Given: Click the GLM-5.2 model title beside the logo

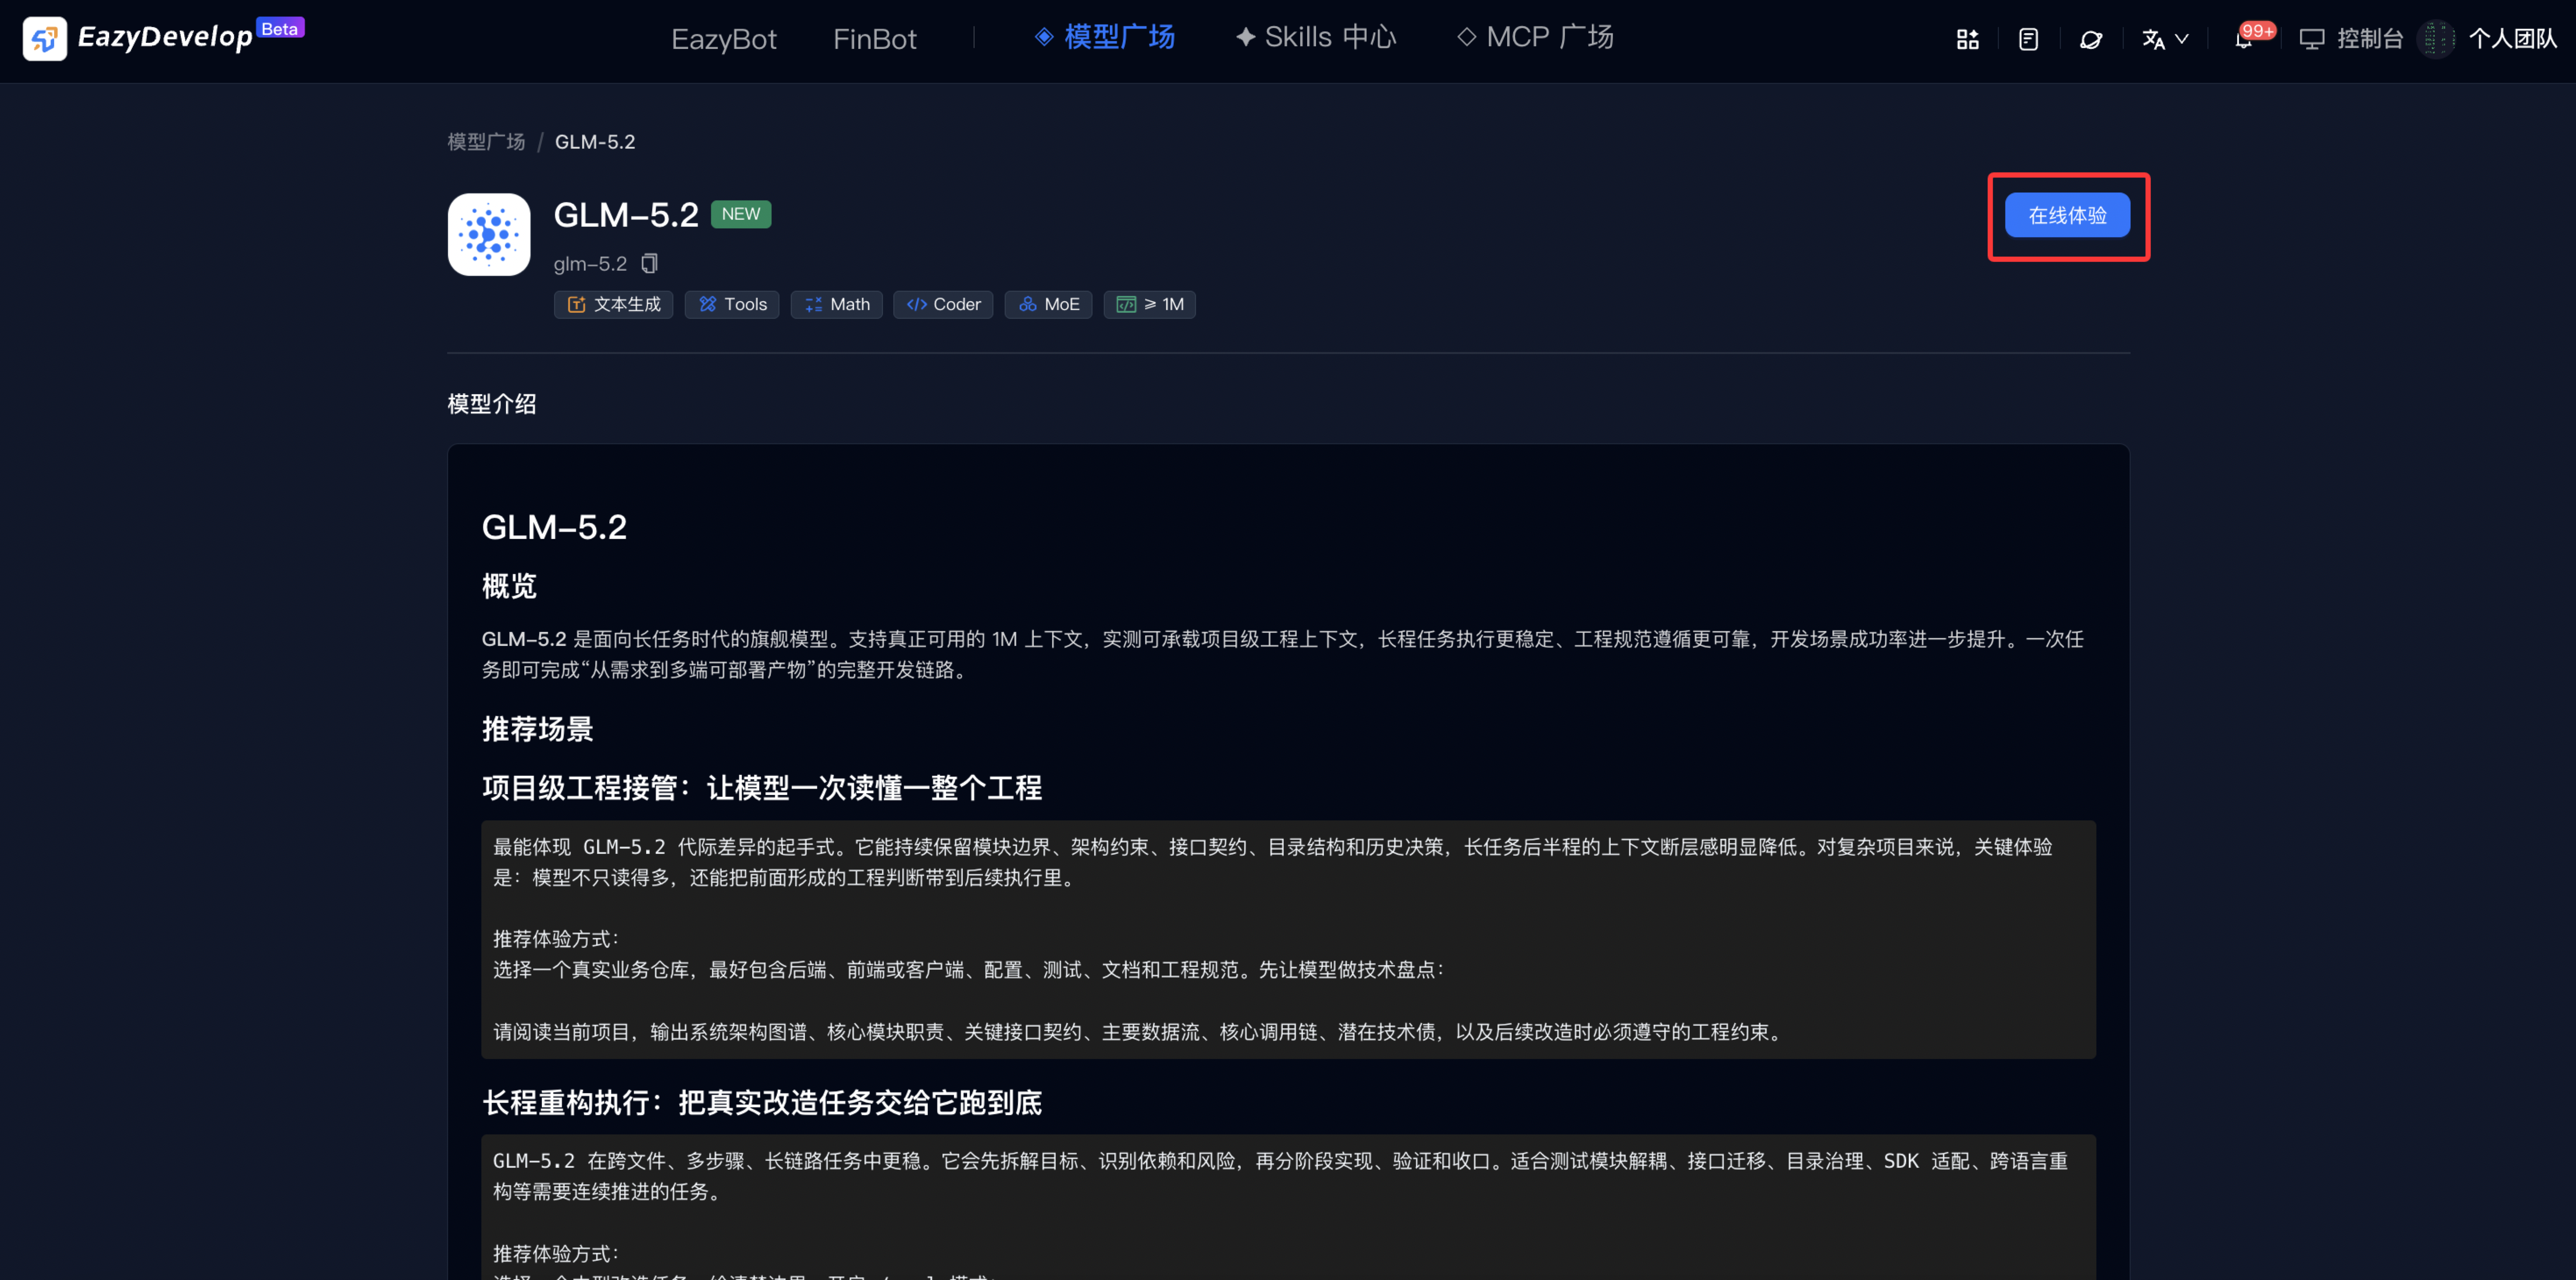Looking at the screenshot, I should coord(626,214).
